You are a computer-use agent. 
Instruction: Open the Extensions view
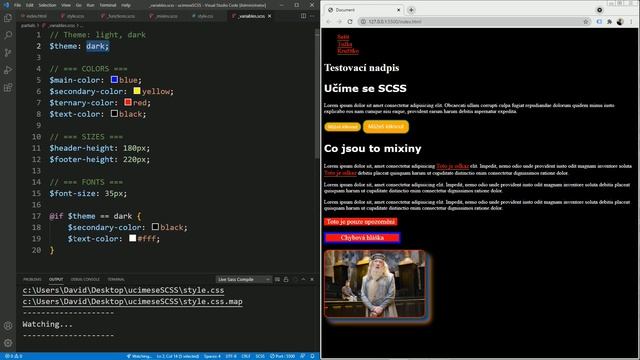(8, 87)
